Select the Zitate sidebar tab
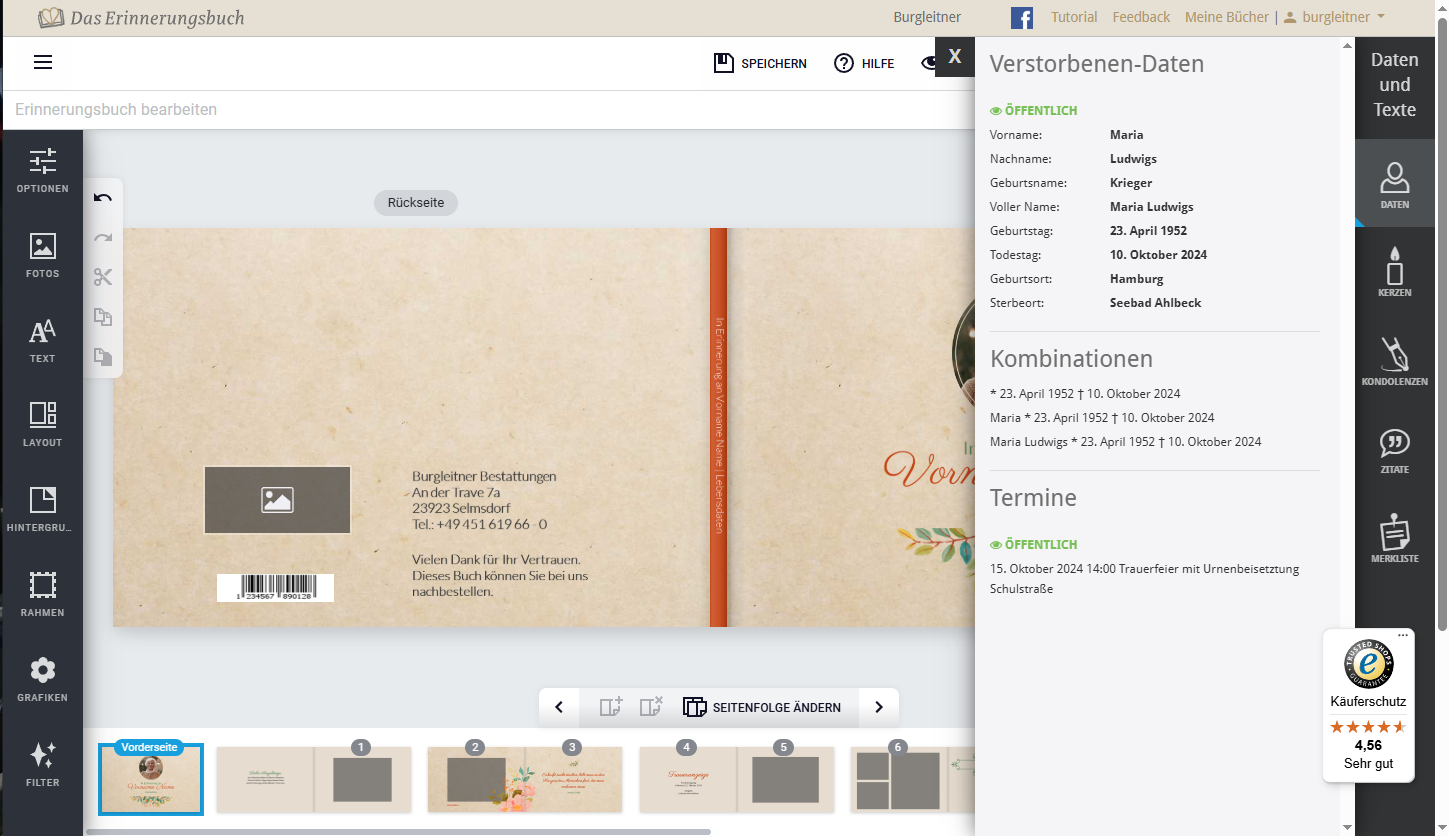1449x836 pixels. click(1394, 450)
